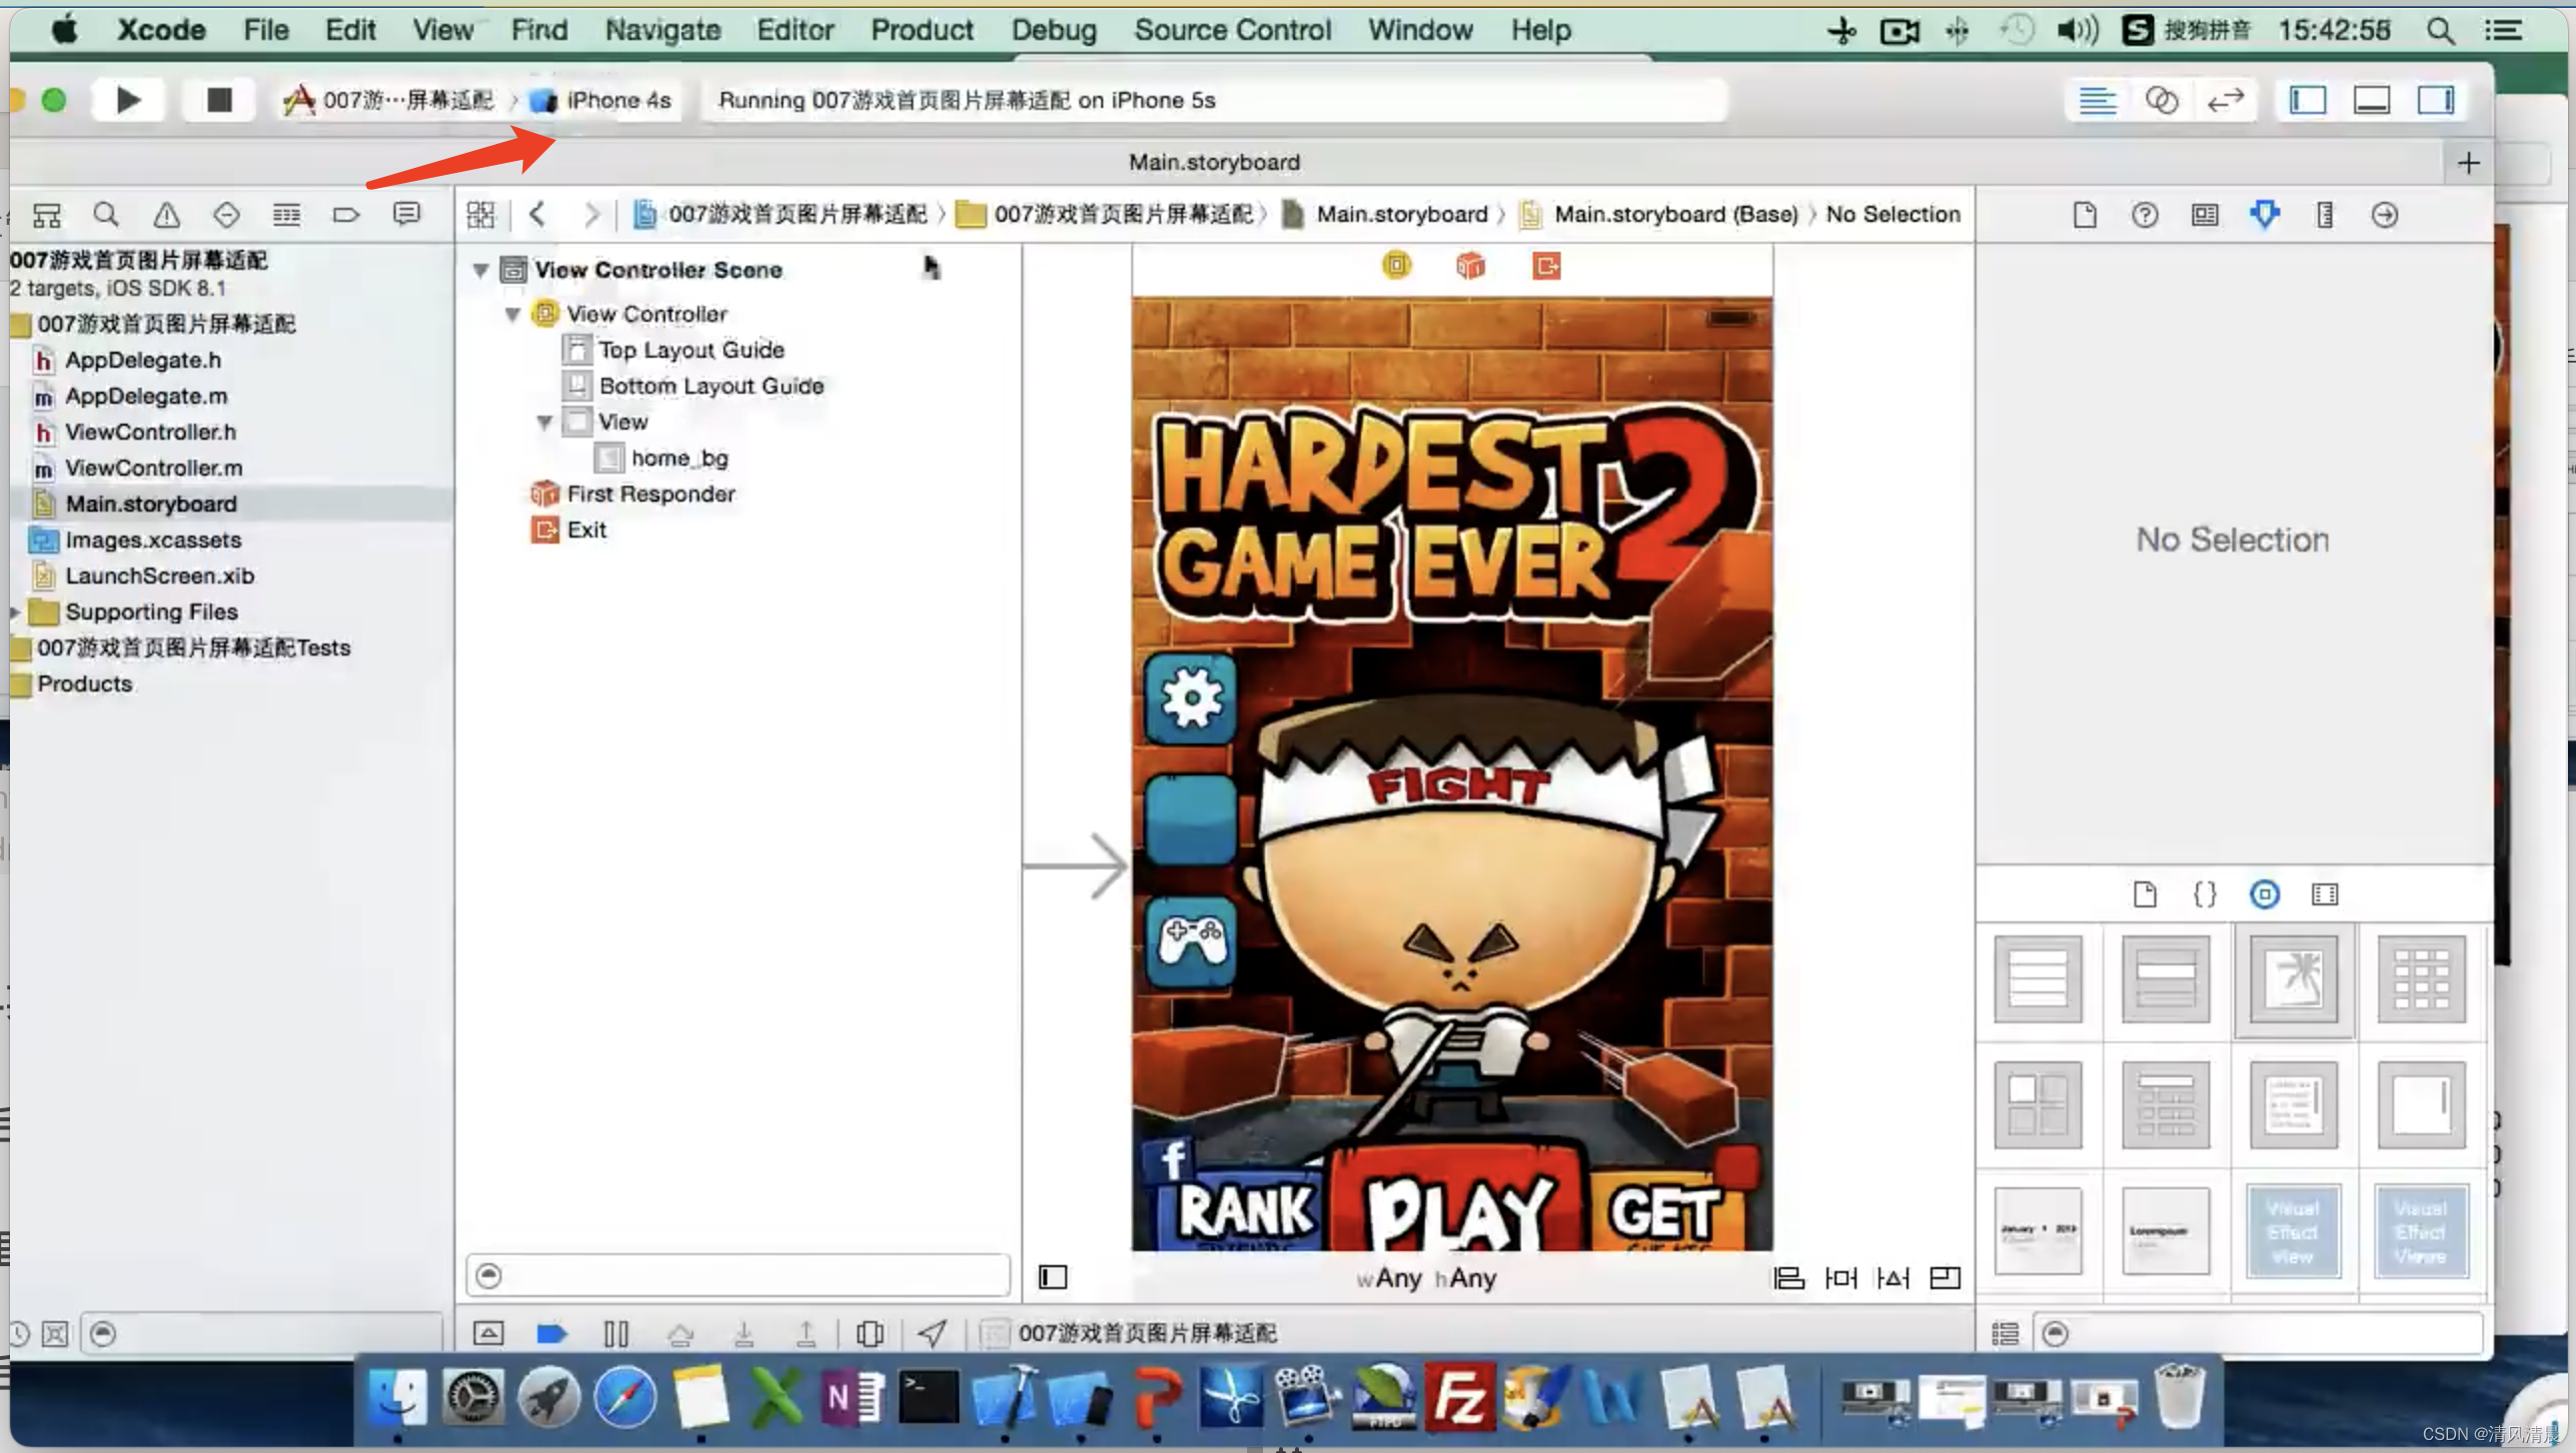Collapse View Controller Scene disclosure triangle

[x=481, y=270]
